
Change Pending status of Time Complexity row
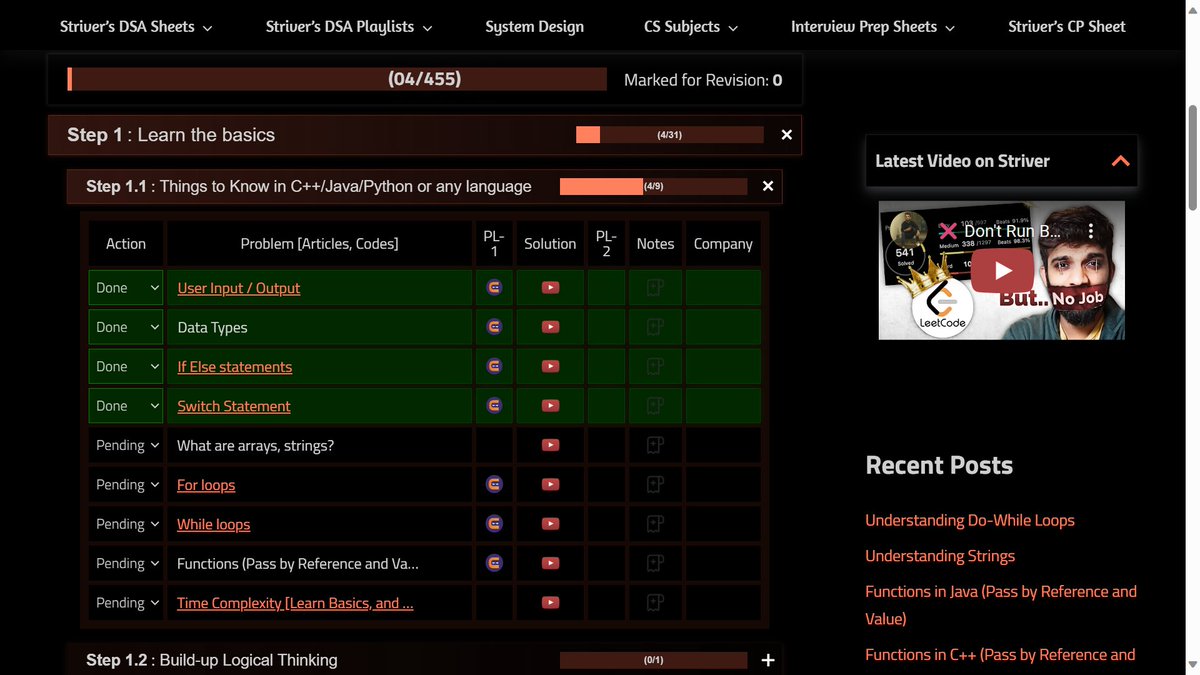[126, 603]
